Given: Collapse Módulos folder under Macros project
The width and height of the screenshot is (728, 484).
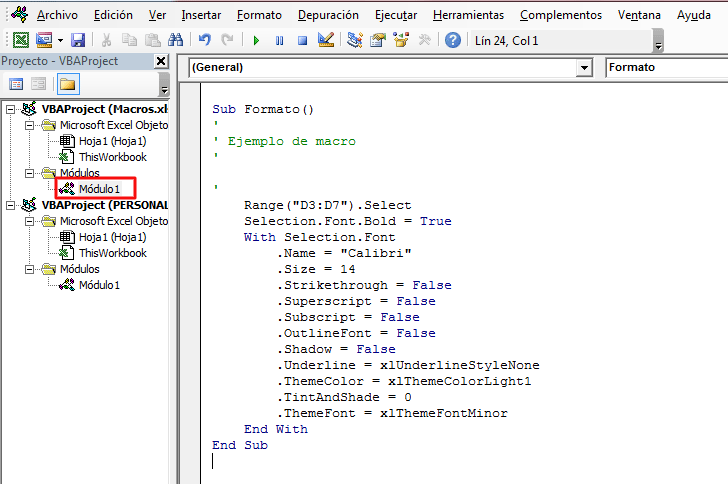Looking at the screenshot, I should click(29, 173).
